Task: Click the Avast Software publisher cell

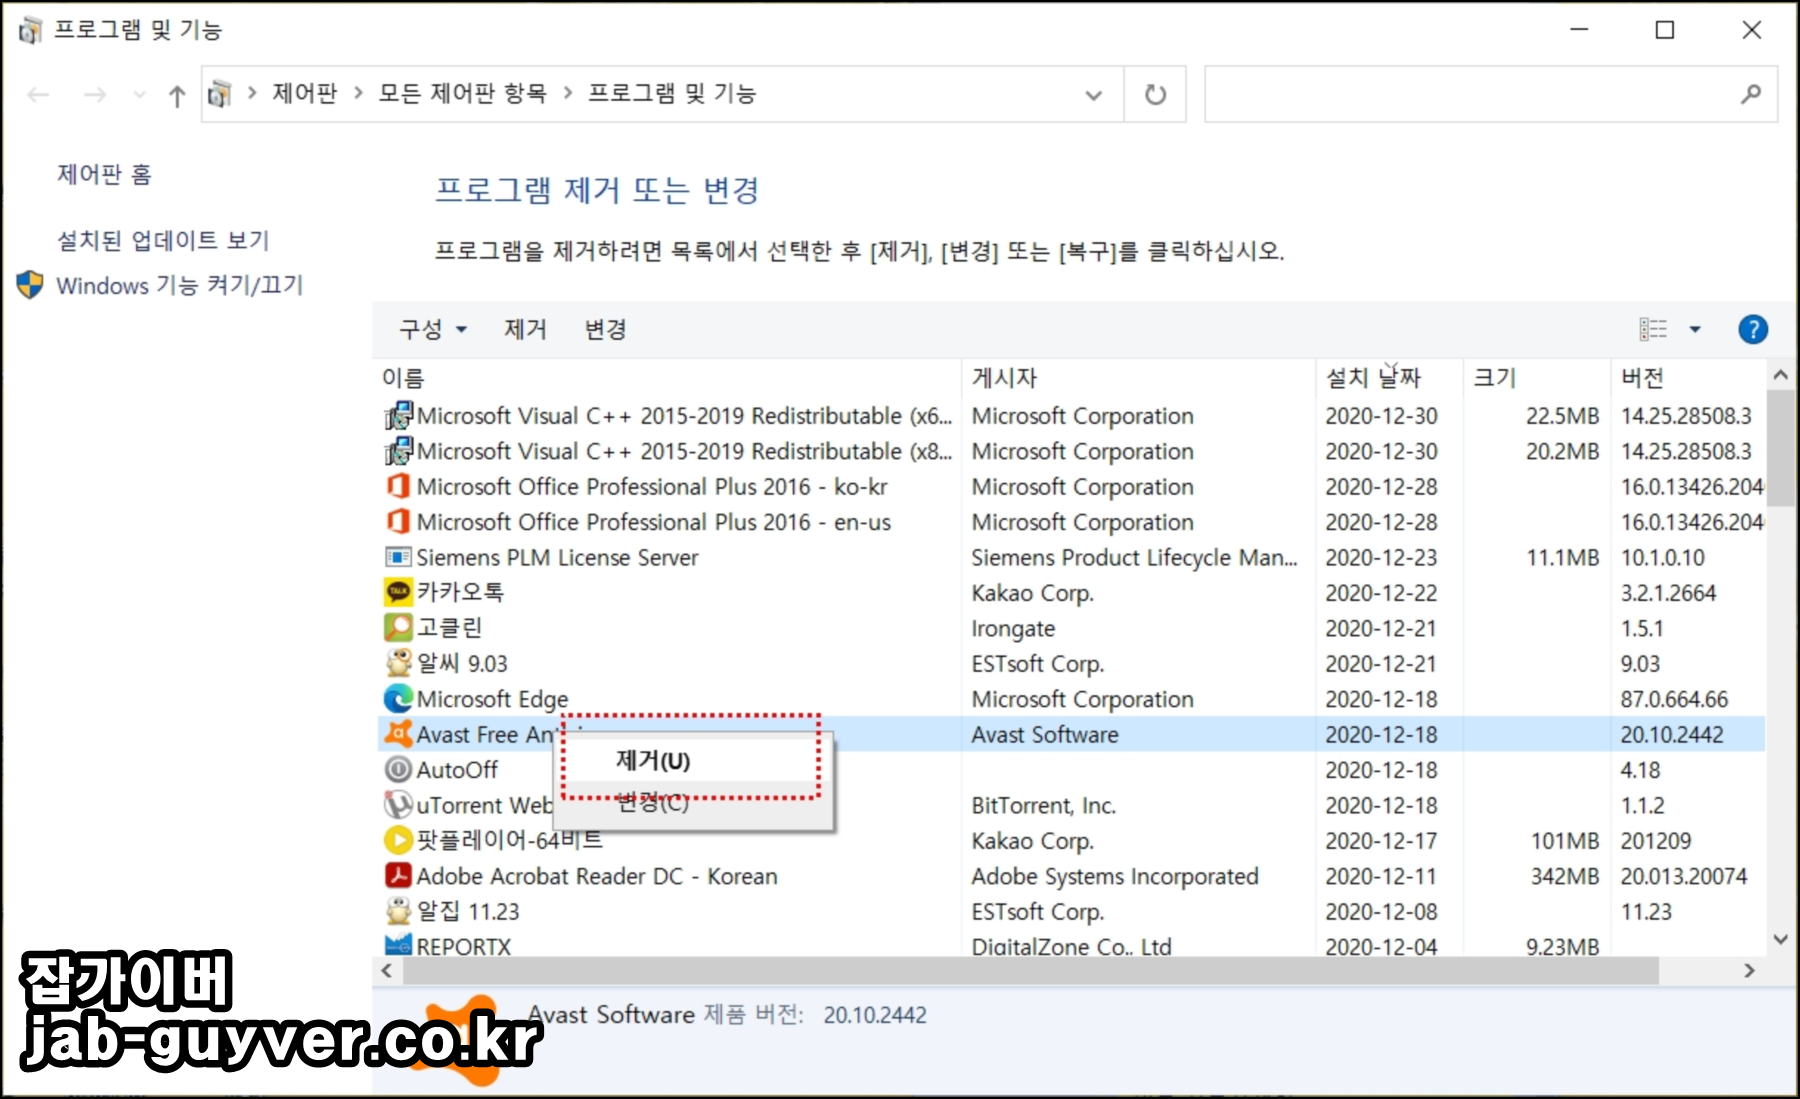Action: pos(1045,734)
